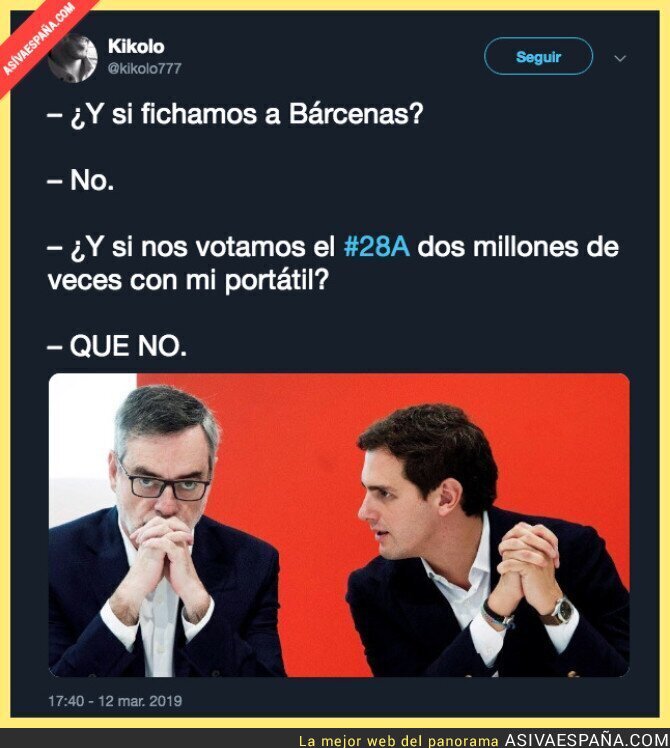This screenshot has height=748, width=670.
Task: Click the '– QUE NO.' line
Action: click(117, 346)
